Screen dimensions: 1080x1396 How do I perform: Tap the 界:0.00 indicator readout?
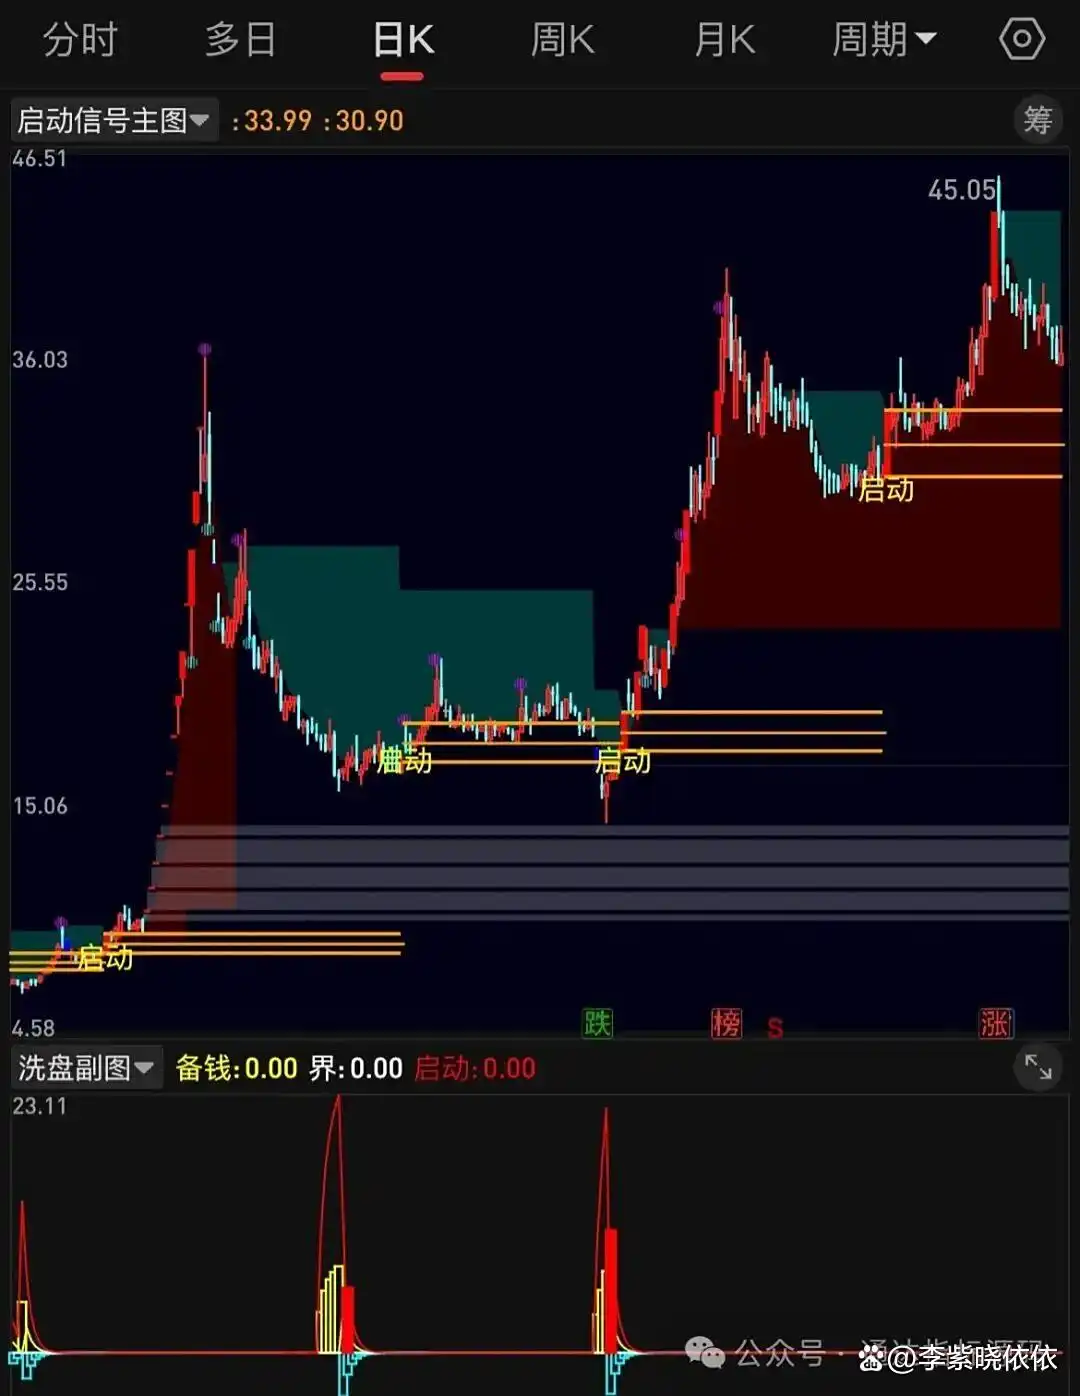click(x=356, y=1068)
